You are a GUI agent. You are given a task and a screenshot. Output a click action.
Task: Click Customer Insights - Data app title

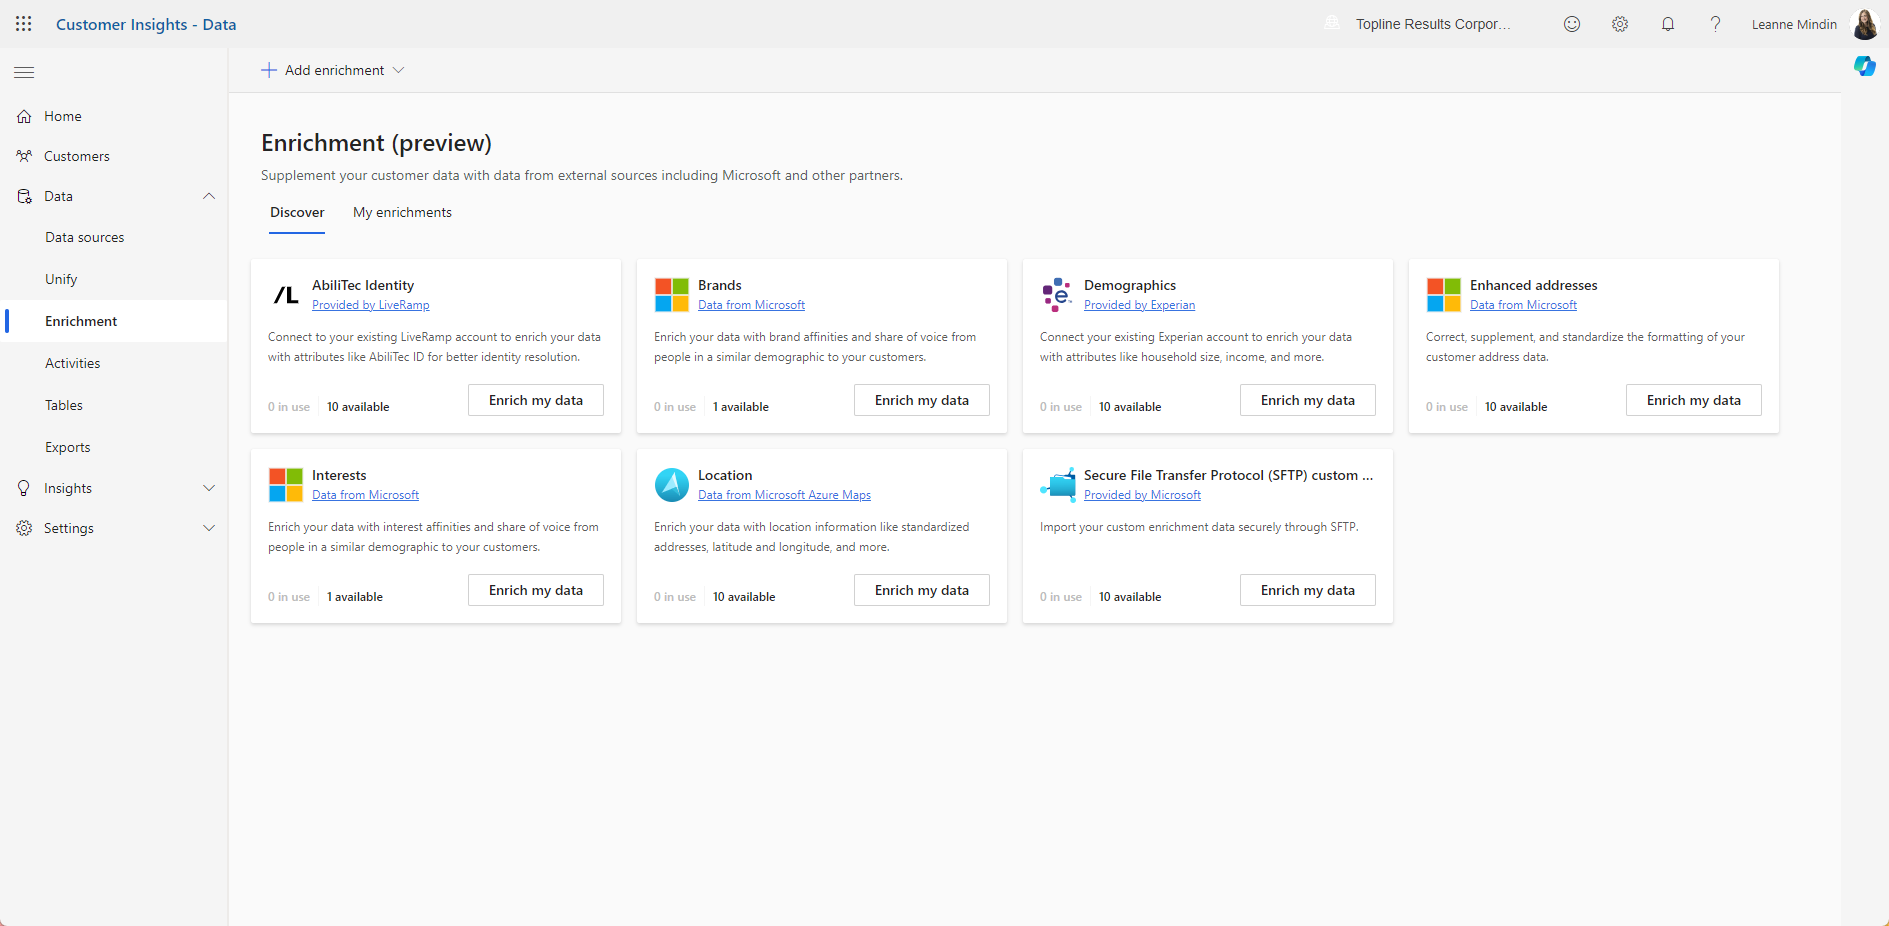[x=146, y=24]
